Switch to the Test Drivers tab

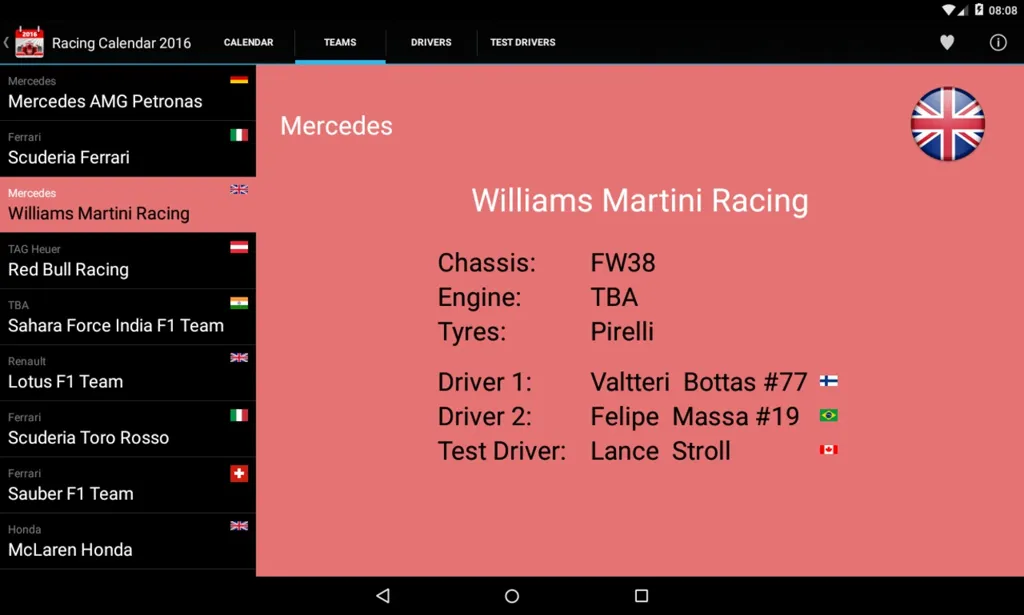523,42
